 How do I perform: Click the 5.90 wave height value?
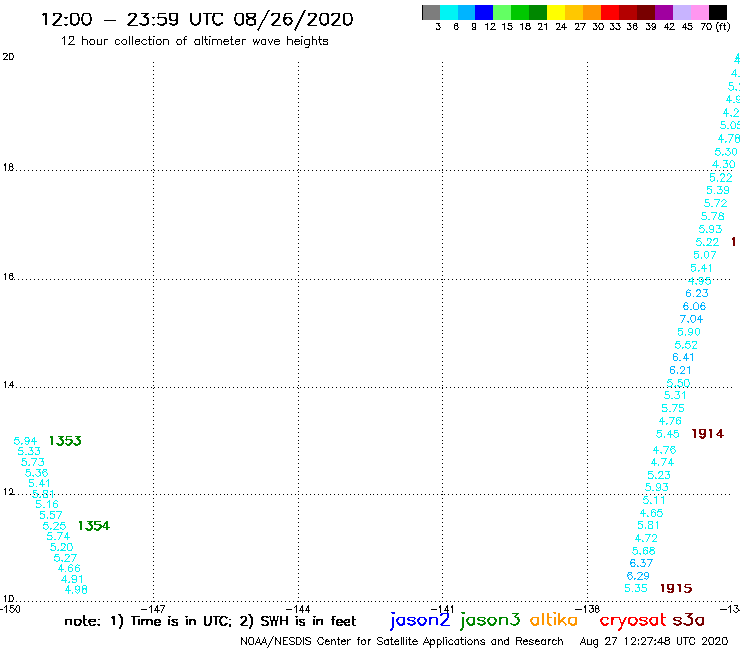click(x=689, y=332)
